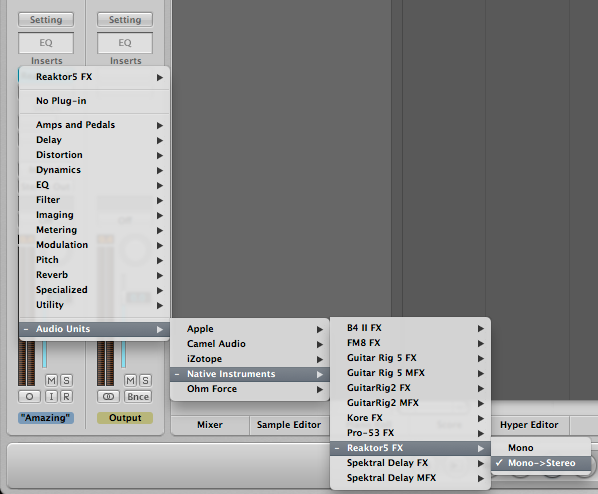The width and height of the screenshot is (598, 494).
Task: Adjust the Amazing channel blue volume fader
Action: coord(45,355)
